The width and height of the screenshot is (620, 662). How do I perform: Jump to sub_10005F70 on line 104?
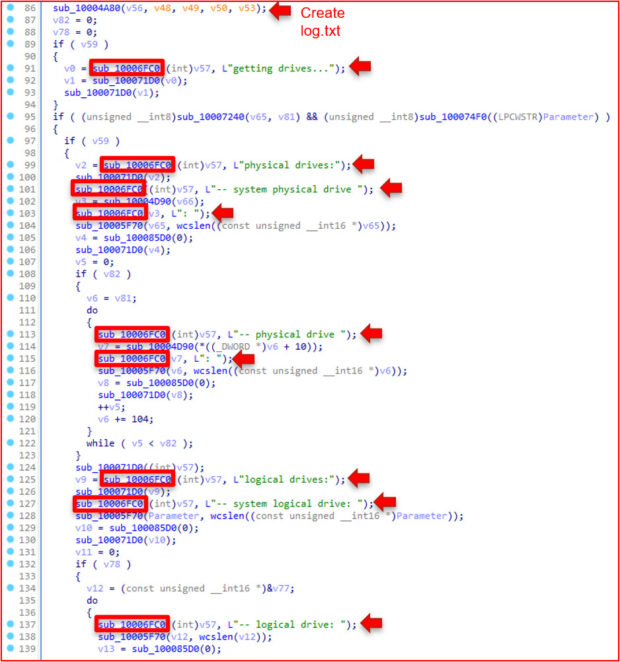click(109, 226)
